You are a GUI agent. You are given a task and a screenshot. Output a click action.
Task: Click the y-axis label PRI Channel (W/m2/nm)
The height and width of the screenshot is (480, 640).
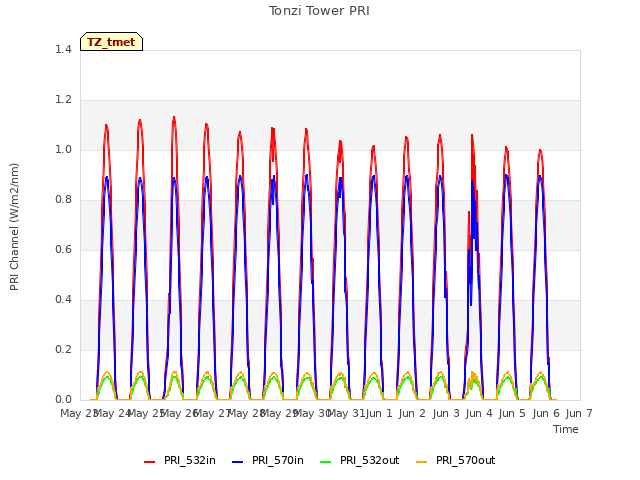pos(14,227)
